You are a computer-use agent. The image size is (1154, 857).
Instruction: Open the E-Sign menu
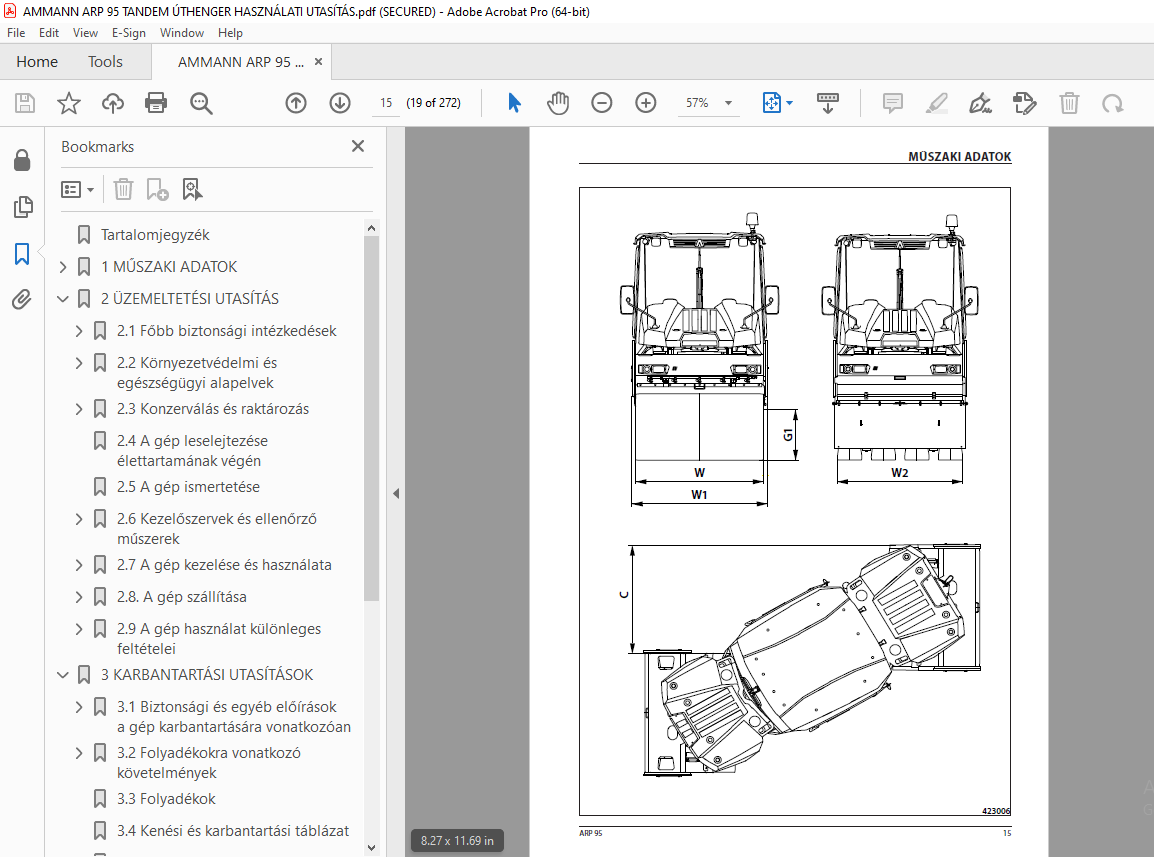(x=129, y=33)
